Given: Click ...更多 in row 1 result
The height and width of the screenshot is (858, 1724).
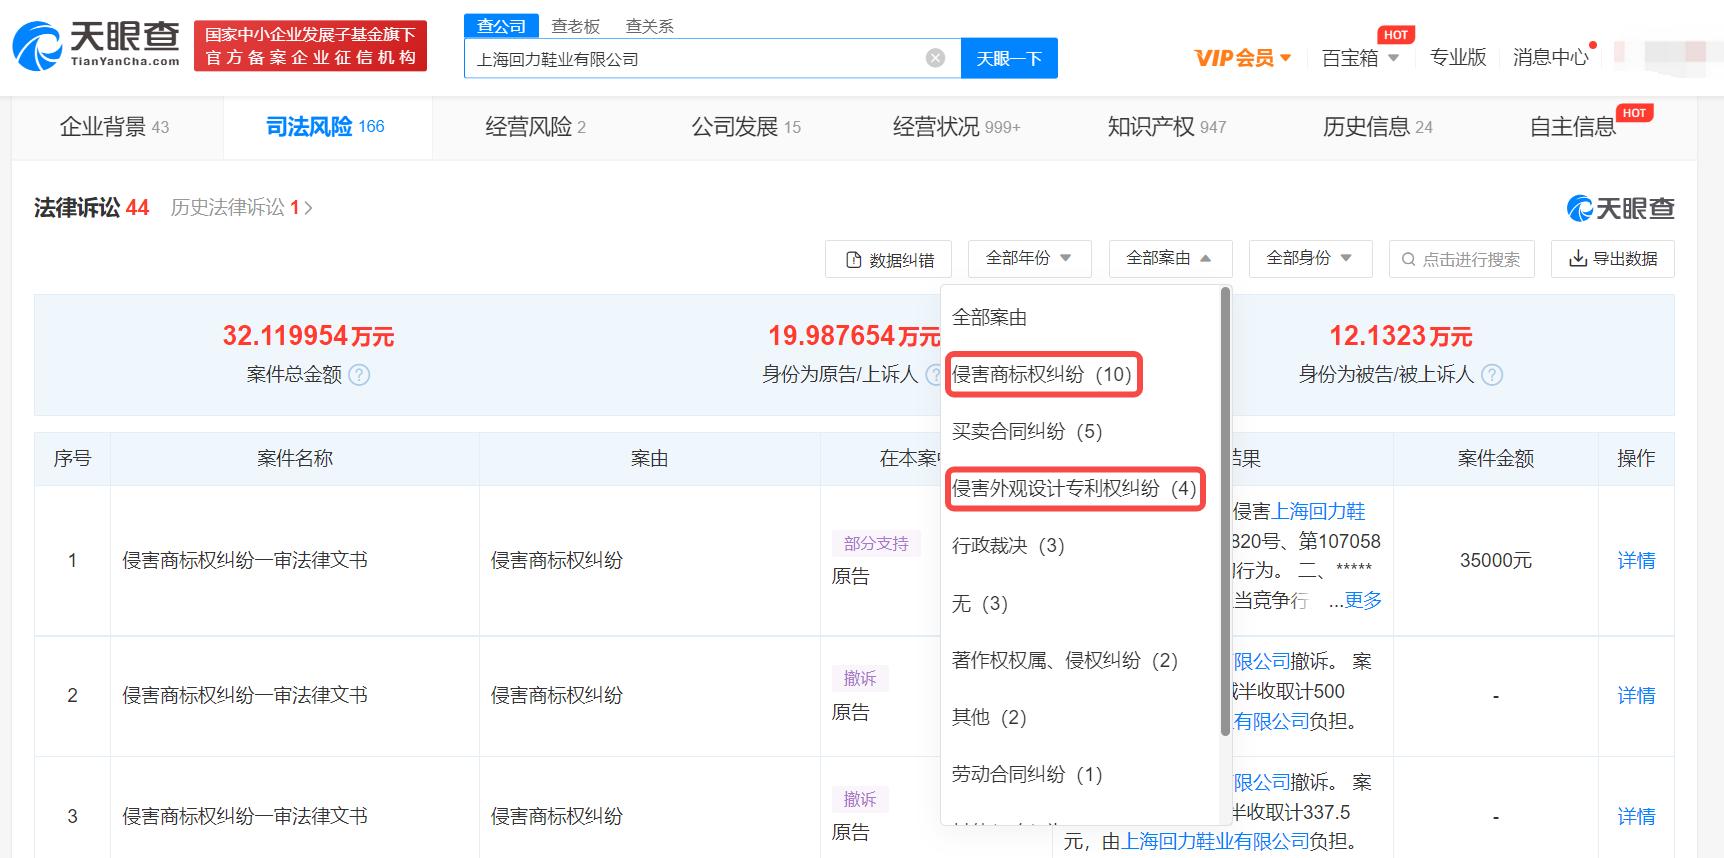Looking at the screenshot, I should click(1355, 600).
